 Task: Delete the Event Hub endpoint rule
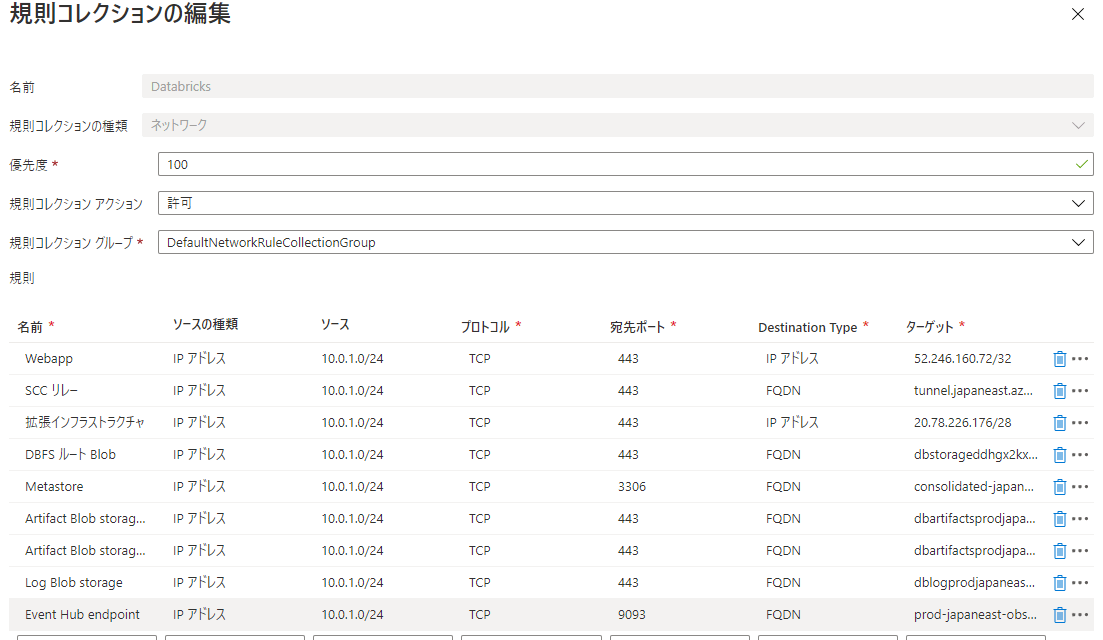(x=1059, y=615)
